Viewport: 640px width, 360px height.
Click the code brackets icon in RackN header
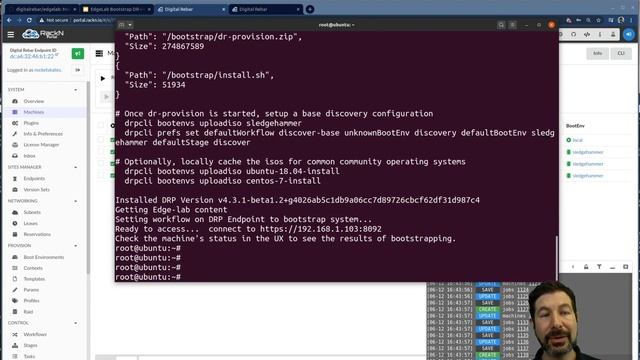(587, 34)
